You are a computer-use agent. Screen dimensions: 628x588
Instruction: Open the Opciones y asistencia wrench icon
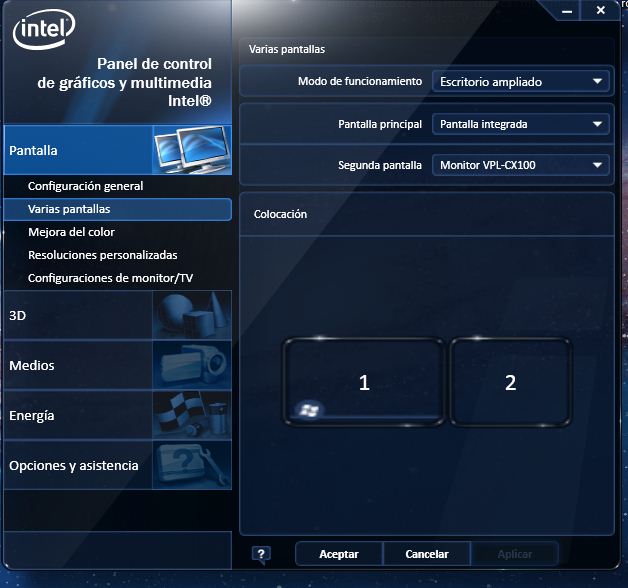click(x=192, y=465)
